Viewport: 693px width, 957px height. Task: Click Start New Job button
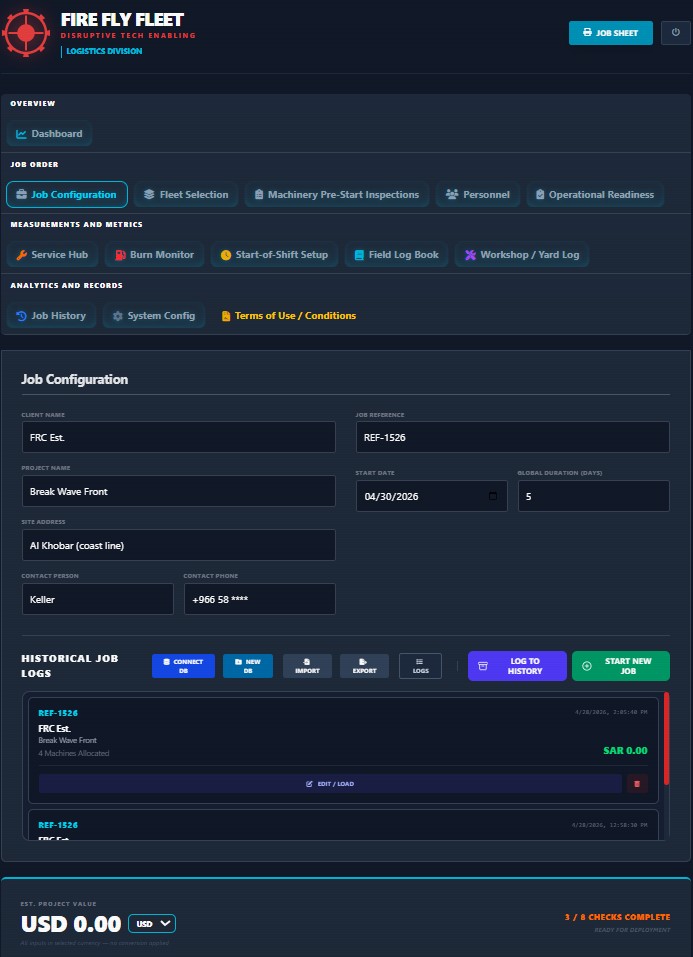click(621, 666)
